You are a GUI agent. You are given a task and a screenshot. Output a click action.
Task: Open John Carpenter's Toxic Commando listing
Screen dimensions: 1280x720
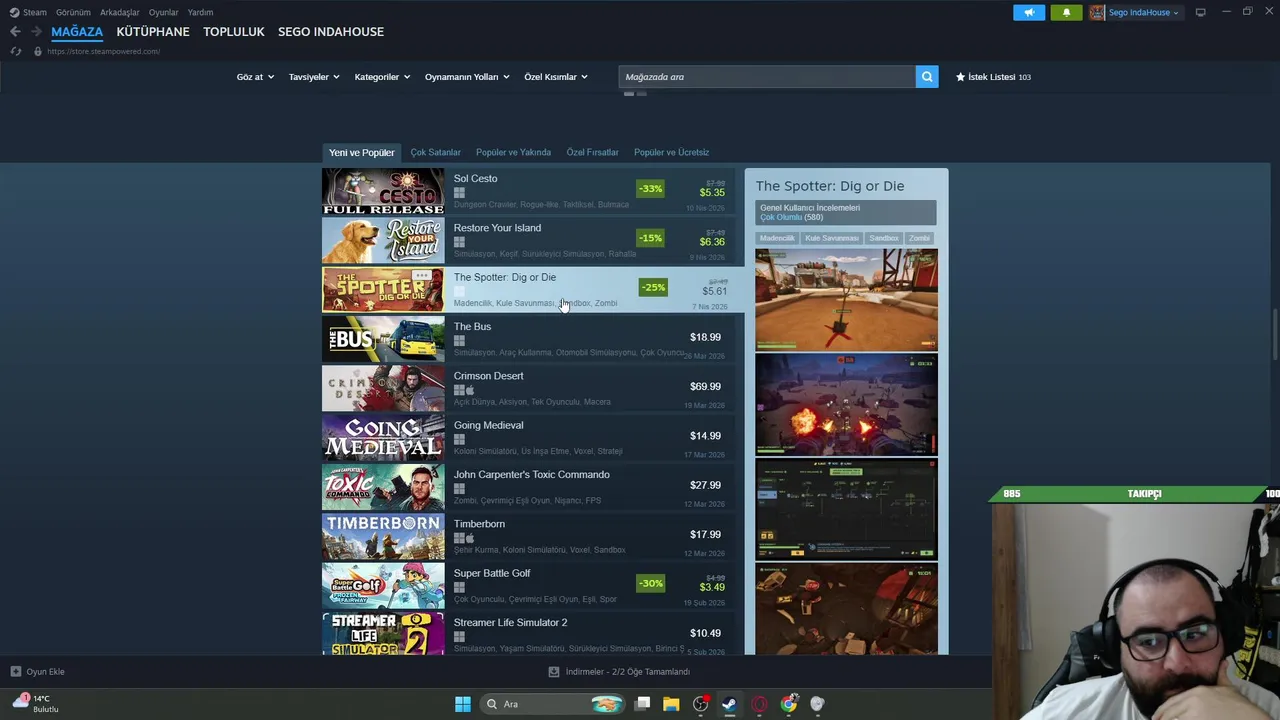click(528, 487)
